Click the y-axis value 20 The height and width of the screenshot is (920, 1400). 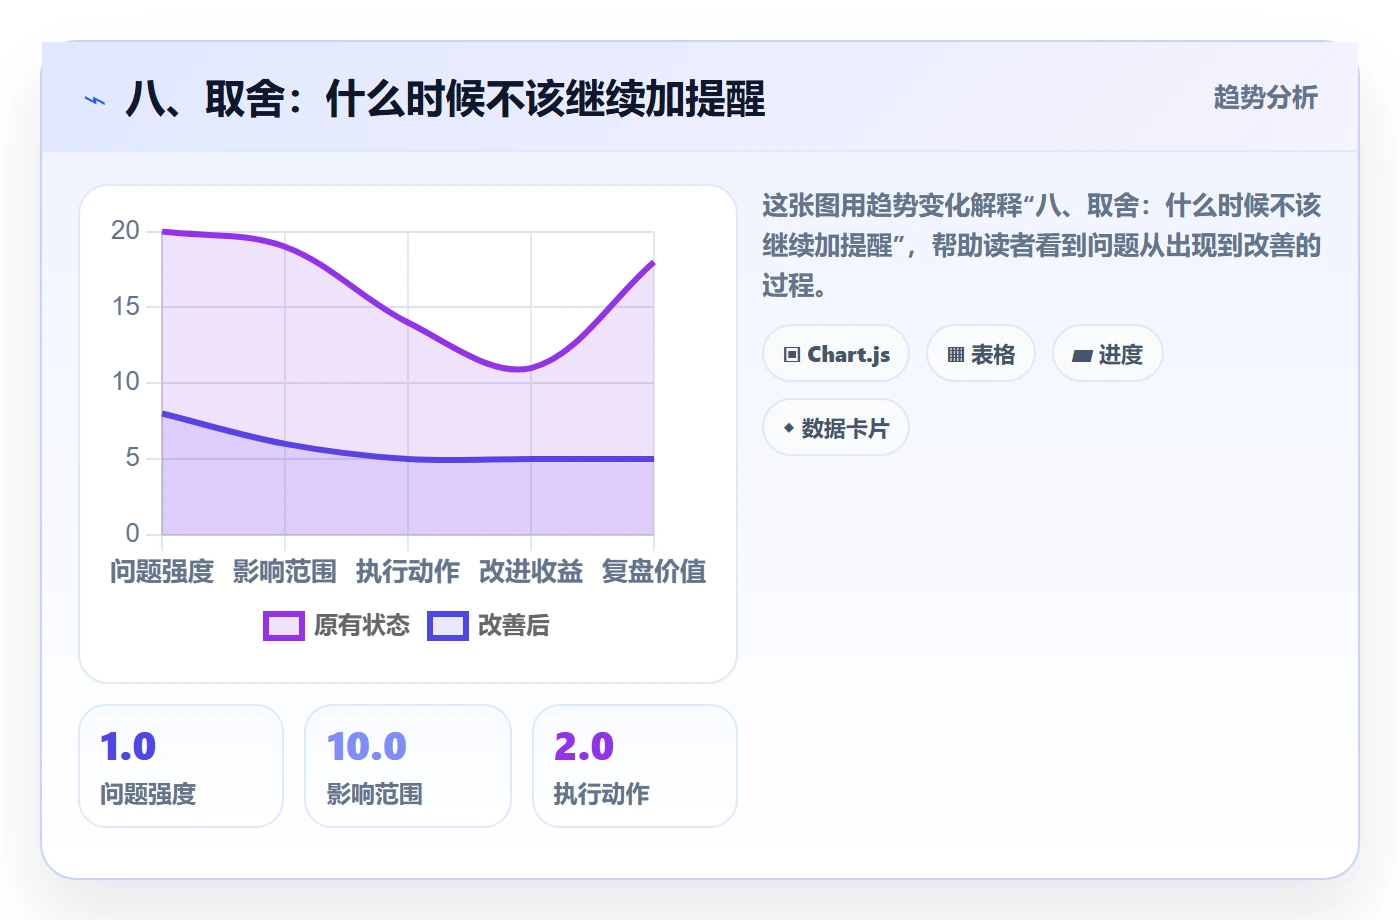(126, 231)
